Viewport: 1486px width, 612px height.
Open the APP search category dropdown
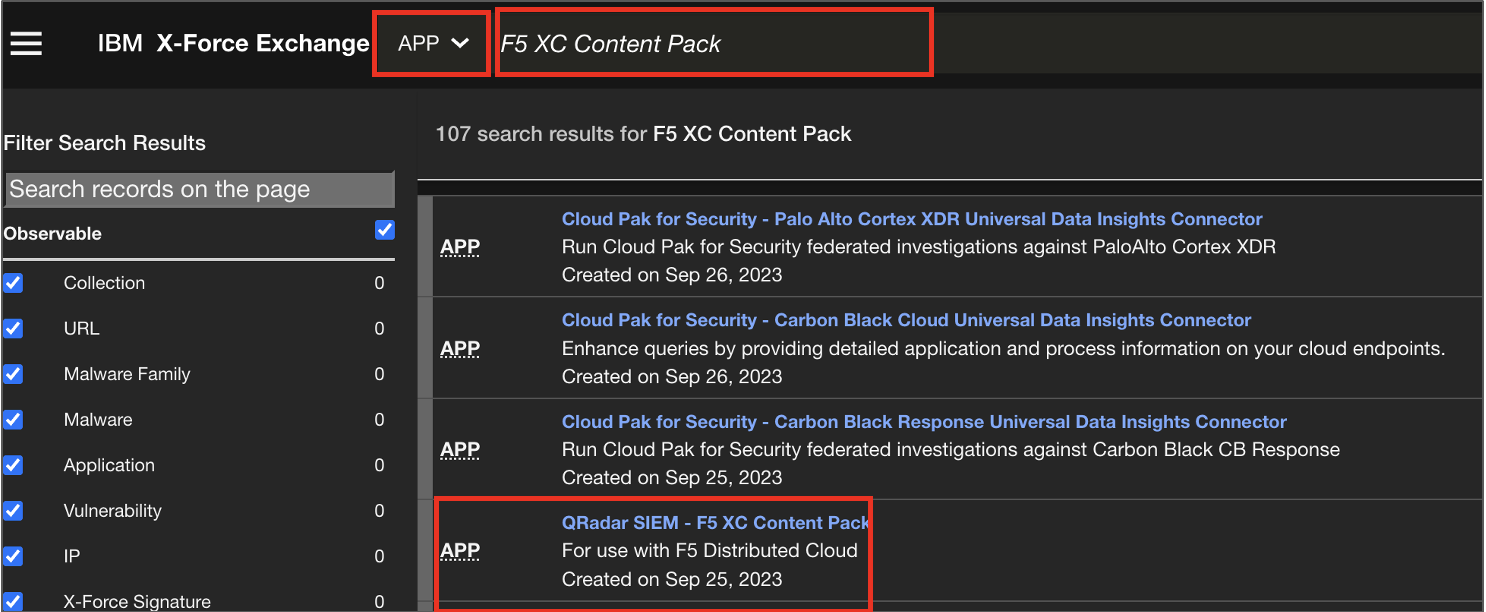431,42
